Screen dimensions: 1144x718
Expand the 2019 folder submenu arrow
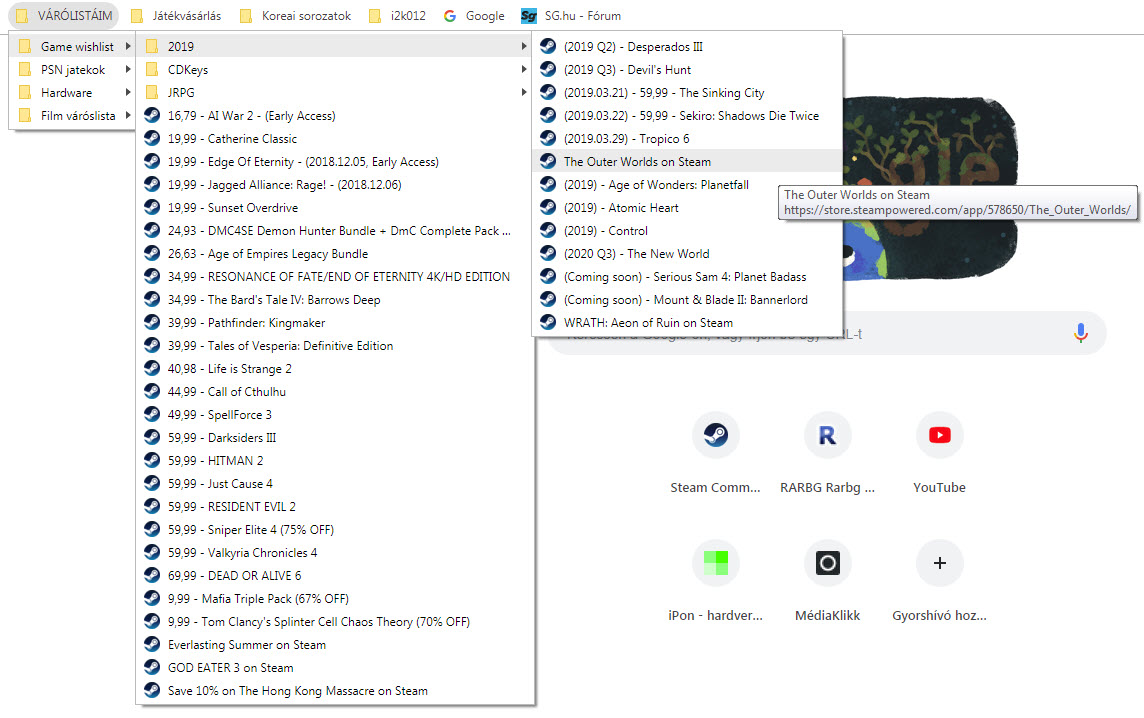click(524, 46)
